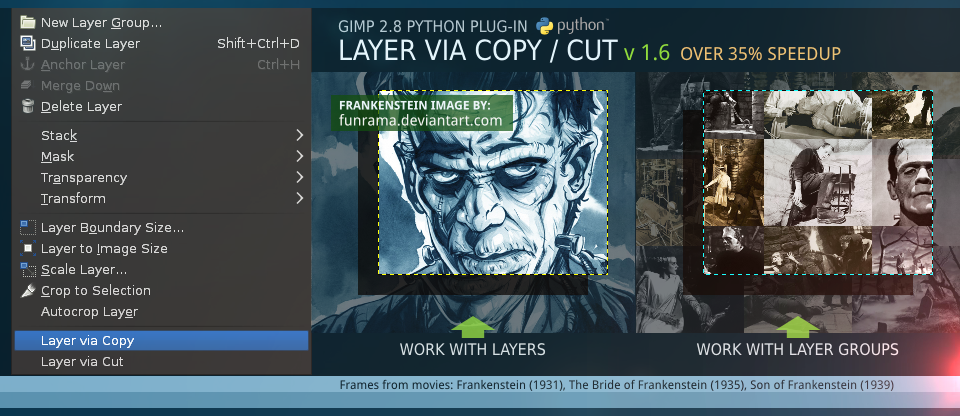960x416 pixels.
Task: Click the selected Frankenstein illustration
Action: click(x=493, y=183)
